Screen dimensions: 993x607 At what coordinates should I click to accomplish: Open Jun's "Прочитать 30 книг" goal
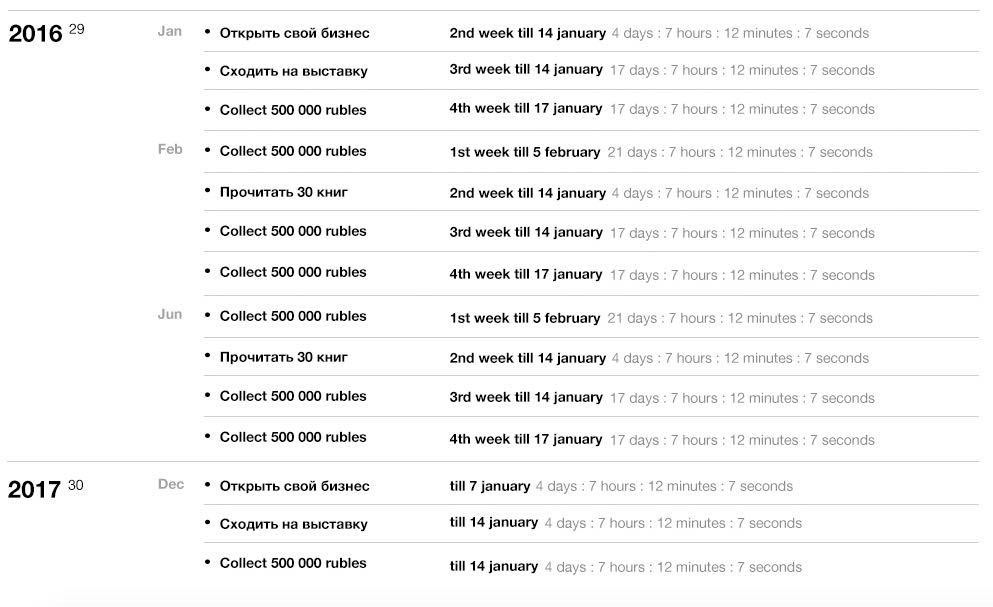tap(283, 357)
